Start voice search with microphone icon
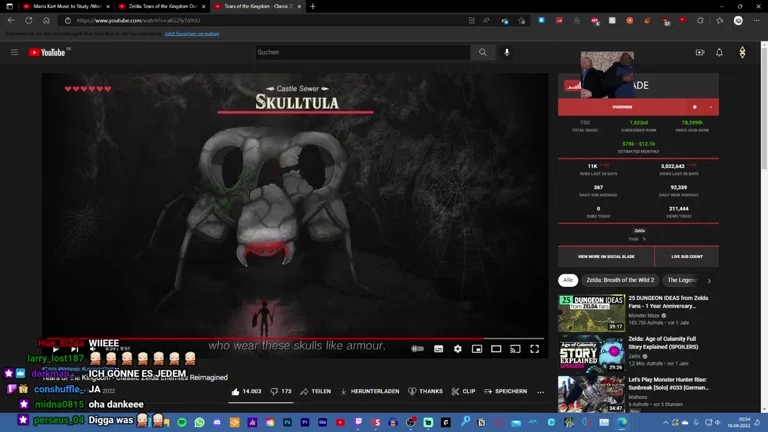This screenshot has height=432, width=768. pos(507,52)
